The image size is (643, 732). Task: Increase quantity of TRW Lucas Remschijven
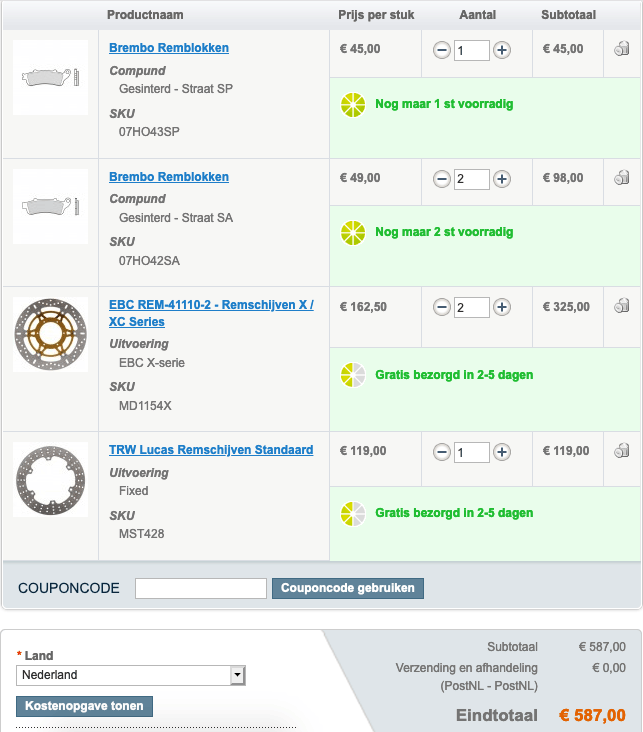pos(502,453)
